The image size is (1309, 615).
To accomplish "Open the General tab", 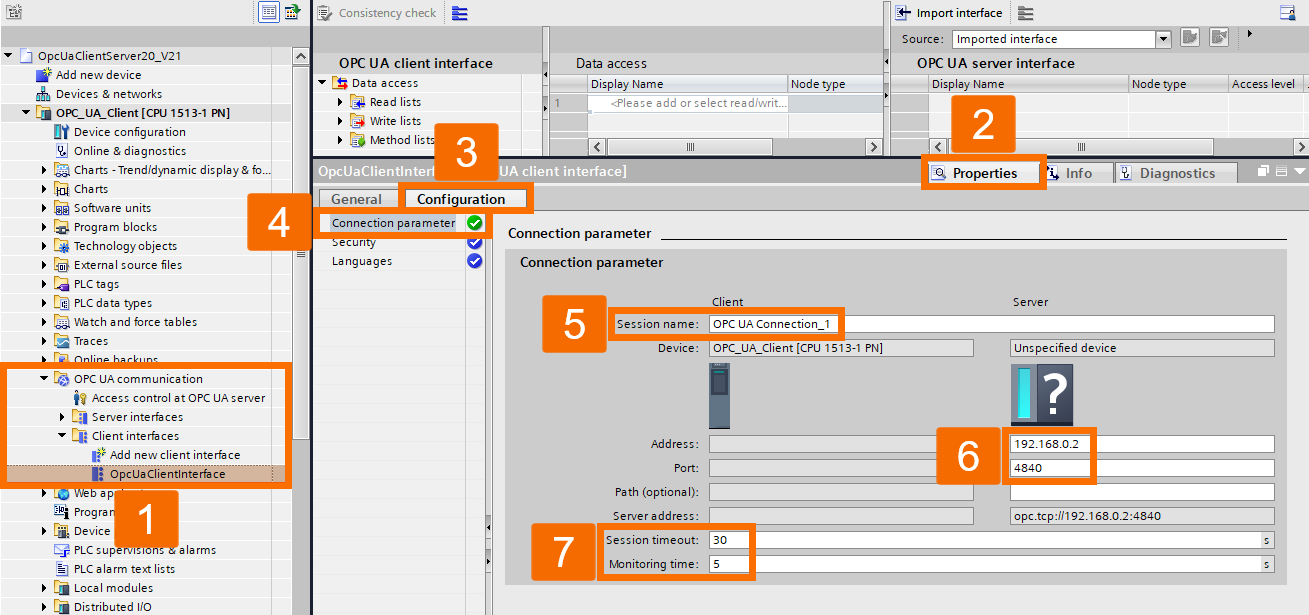I will [x=356, y=199].
